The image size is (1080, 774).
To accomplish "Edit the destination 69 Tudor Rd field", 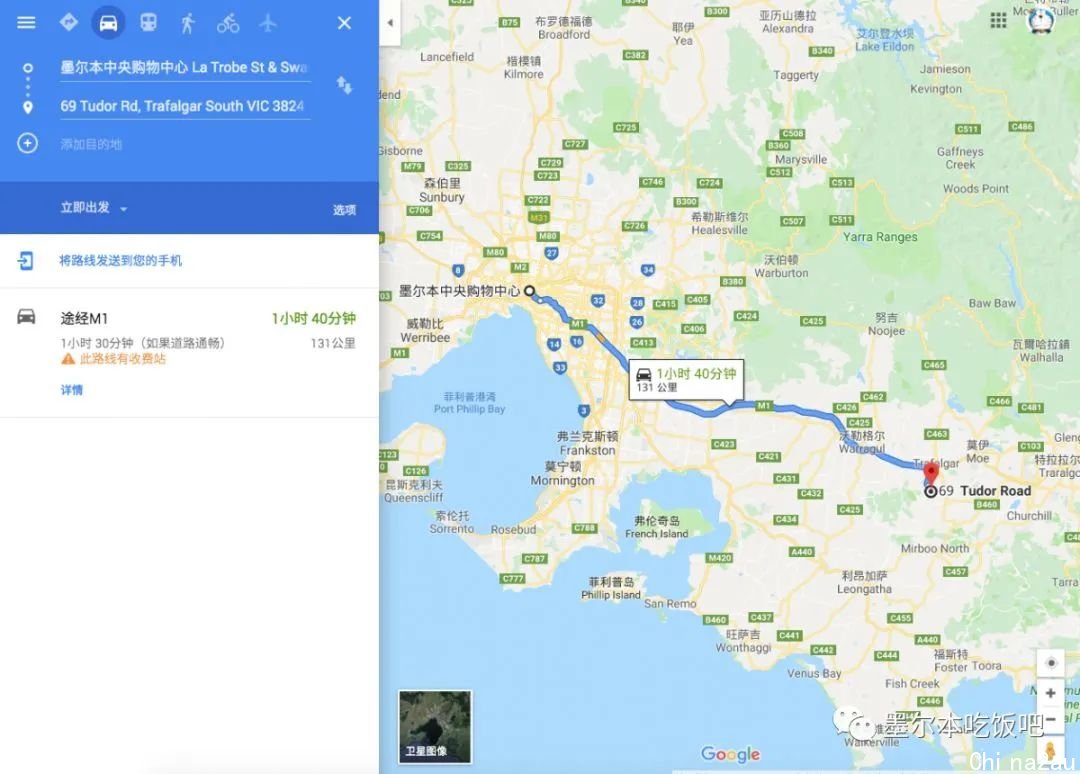I will point(185,106).
